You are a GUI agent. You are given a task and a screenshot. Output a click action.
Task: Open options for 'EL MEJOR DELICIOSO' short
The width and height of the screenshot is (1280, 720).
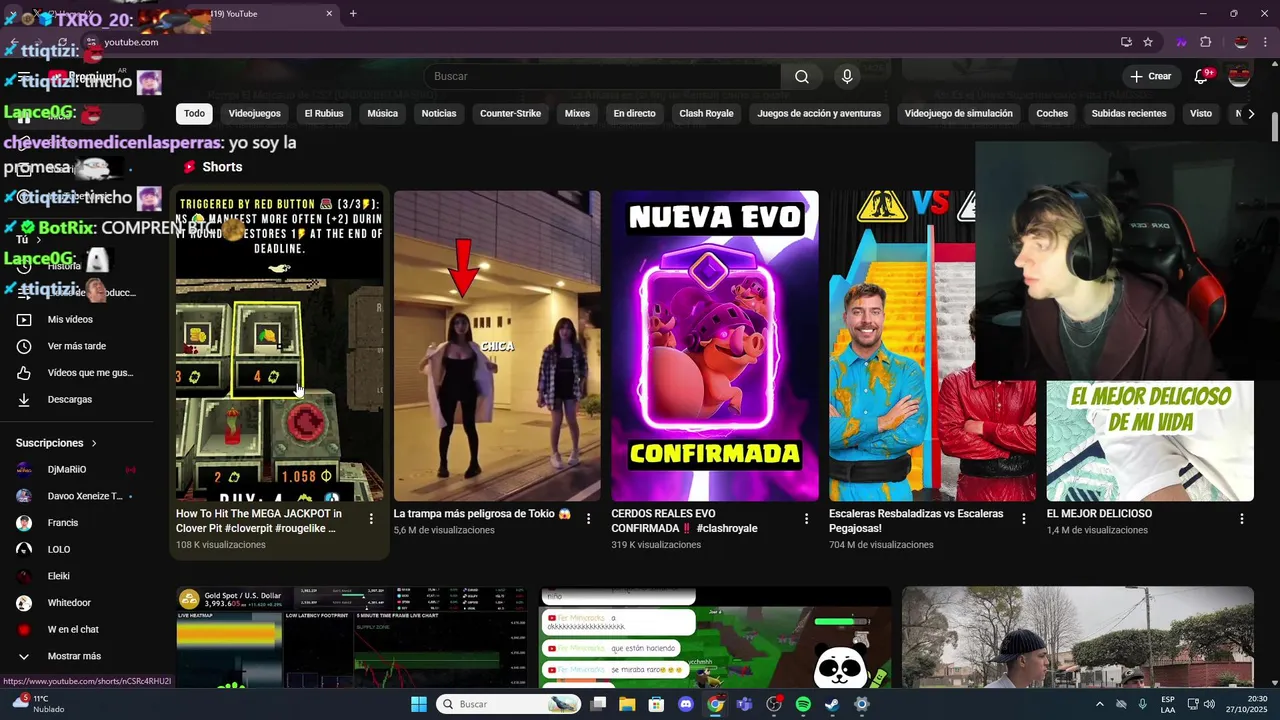point(1242,519)
